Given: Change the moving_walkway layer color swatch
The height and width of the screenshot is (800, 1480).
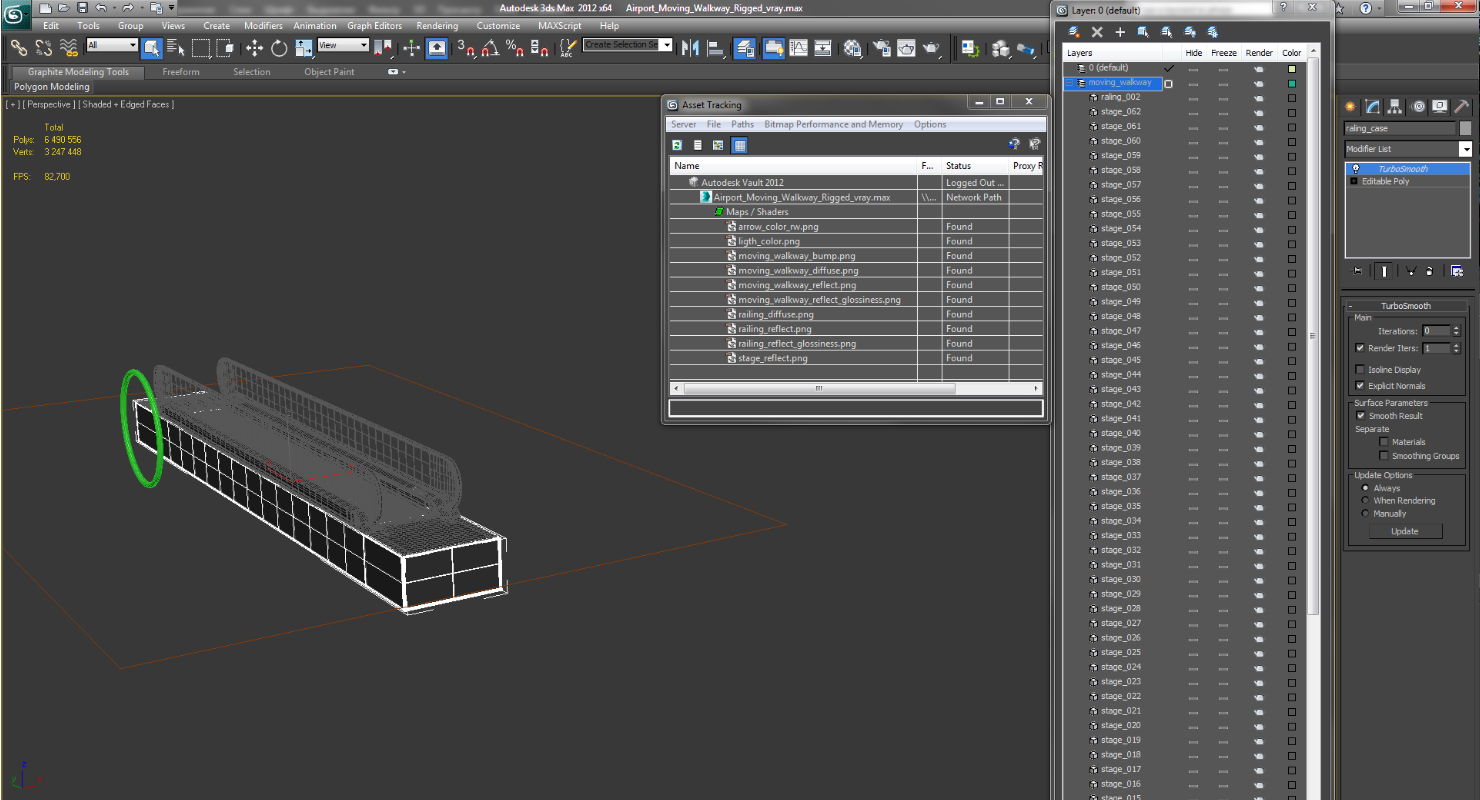Looking at the screenshot, I should click(1292, 84).
